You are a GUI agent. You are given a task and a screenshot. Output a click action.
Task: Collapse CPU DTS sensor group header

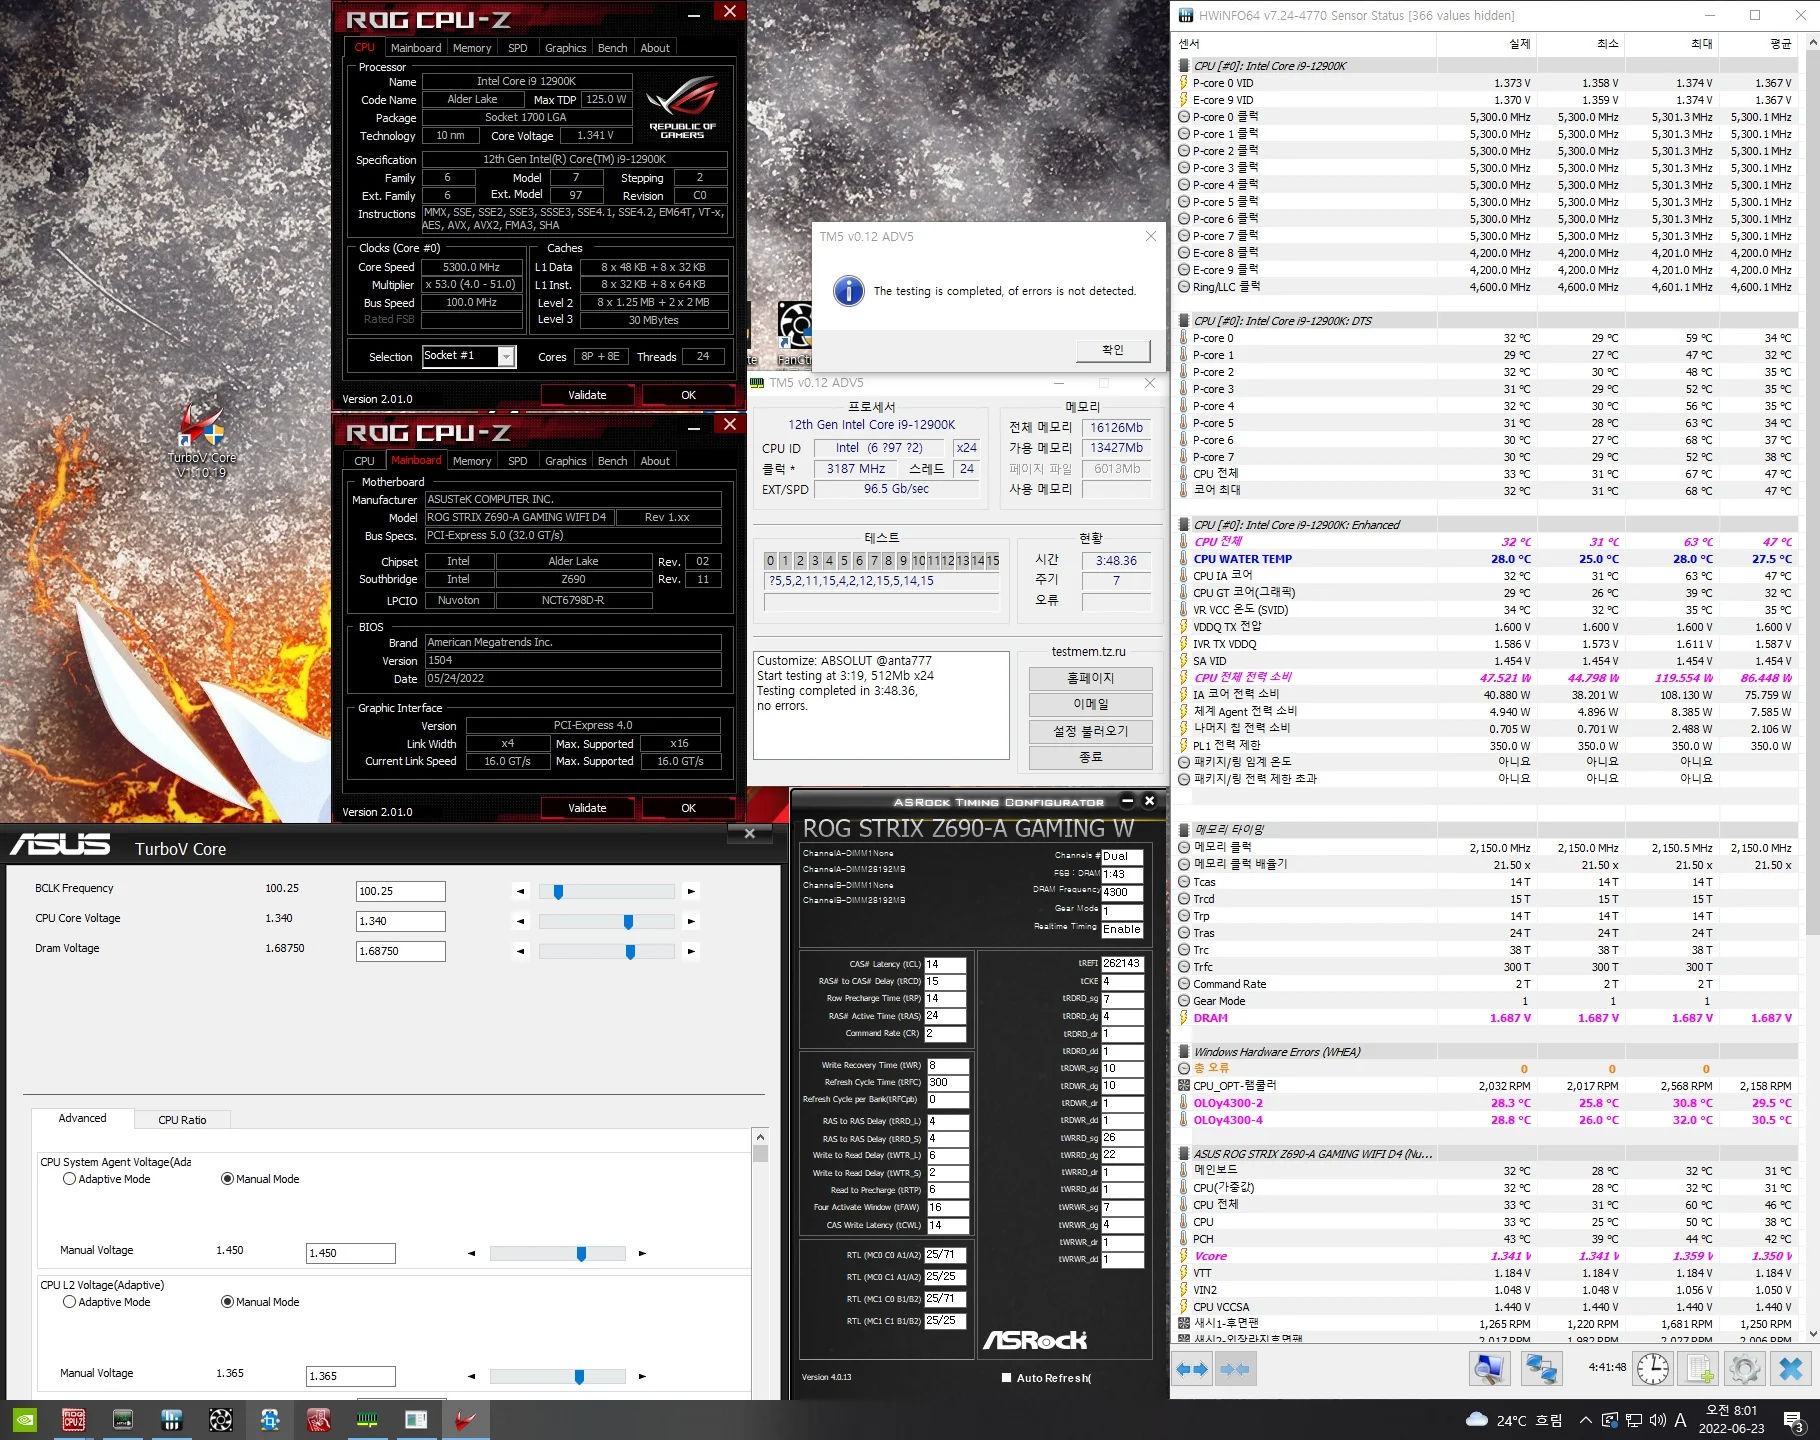pyautogui.click(x=1184, y=321)
